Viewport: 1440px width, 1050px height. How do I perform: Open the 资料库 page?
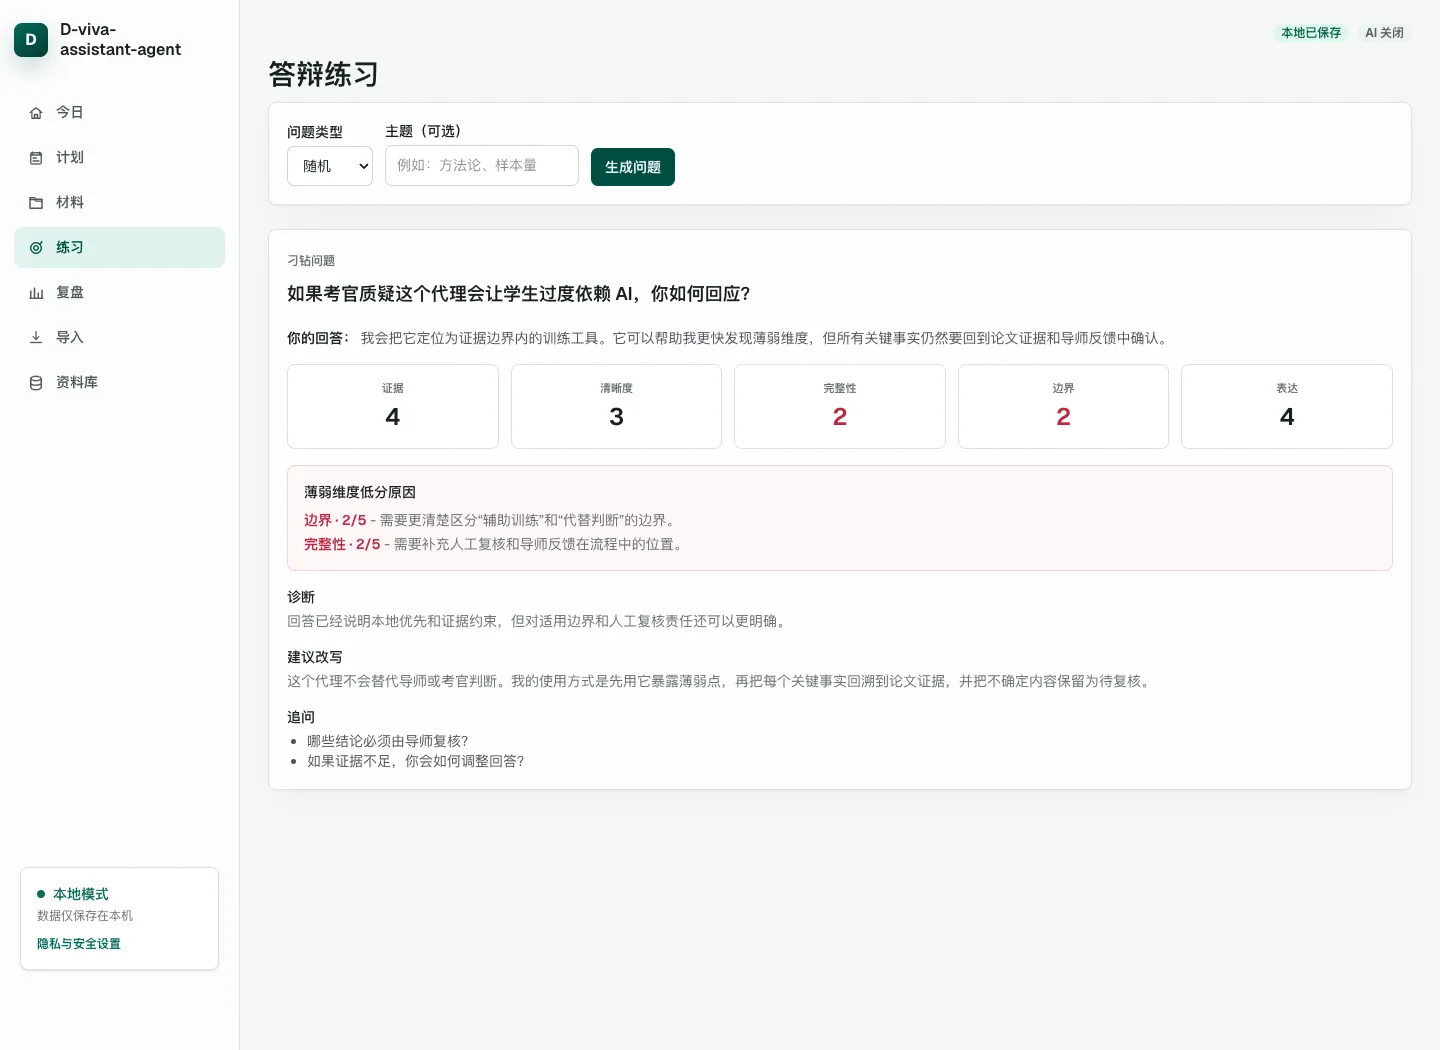coord(119,383)
